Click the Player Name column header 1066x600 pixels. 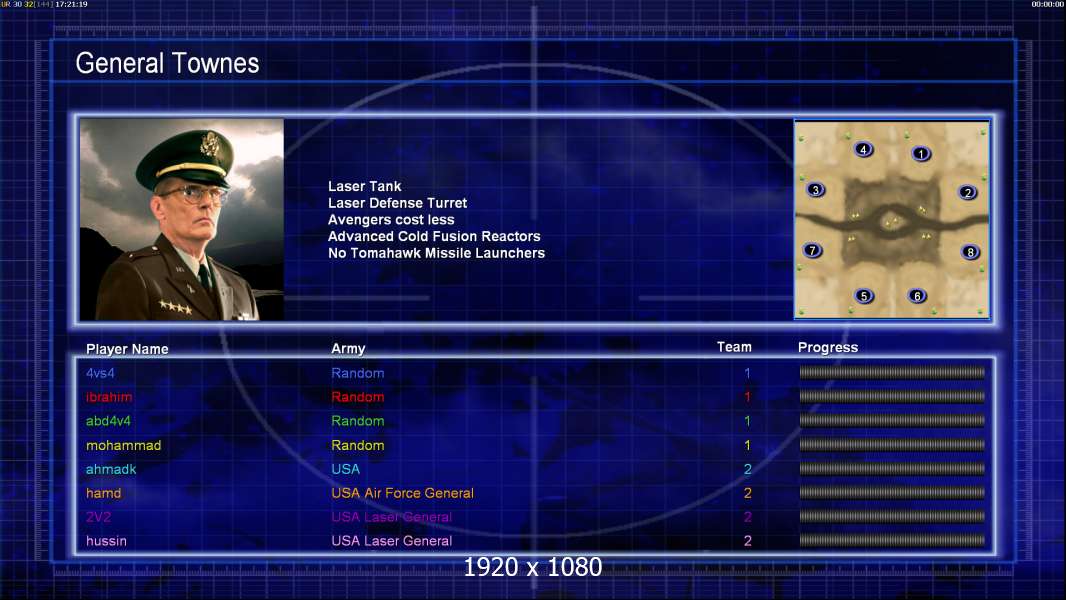point(127,349)
